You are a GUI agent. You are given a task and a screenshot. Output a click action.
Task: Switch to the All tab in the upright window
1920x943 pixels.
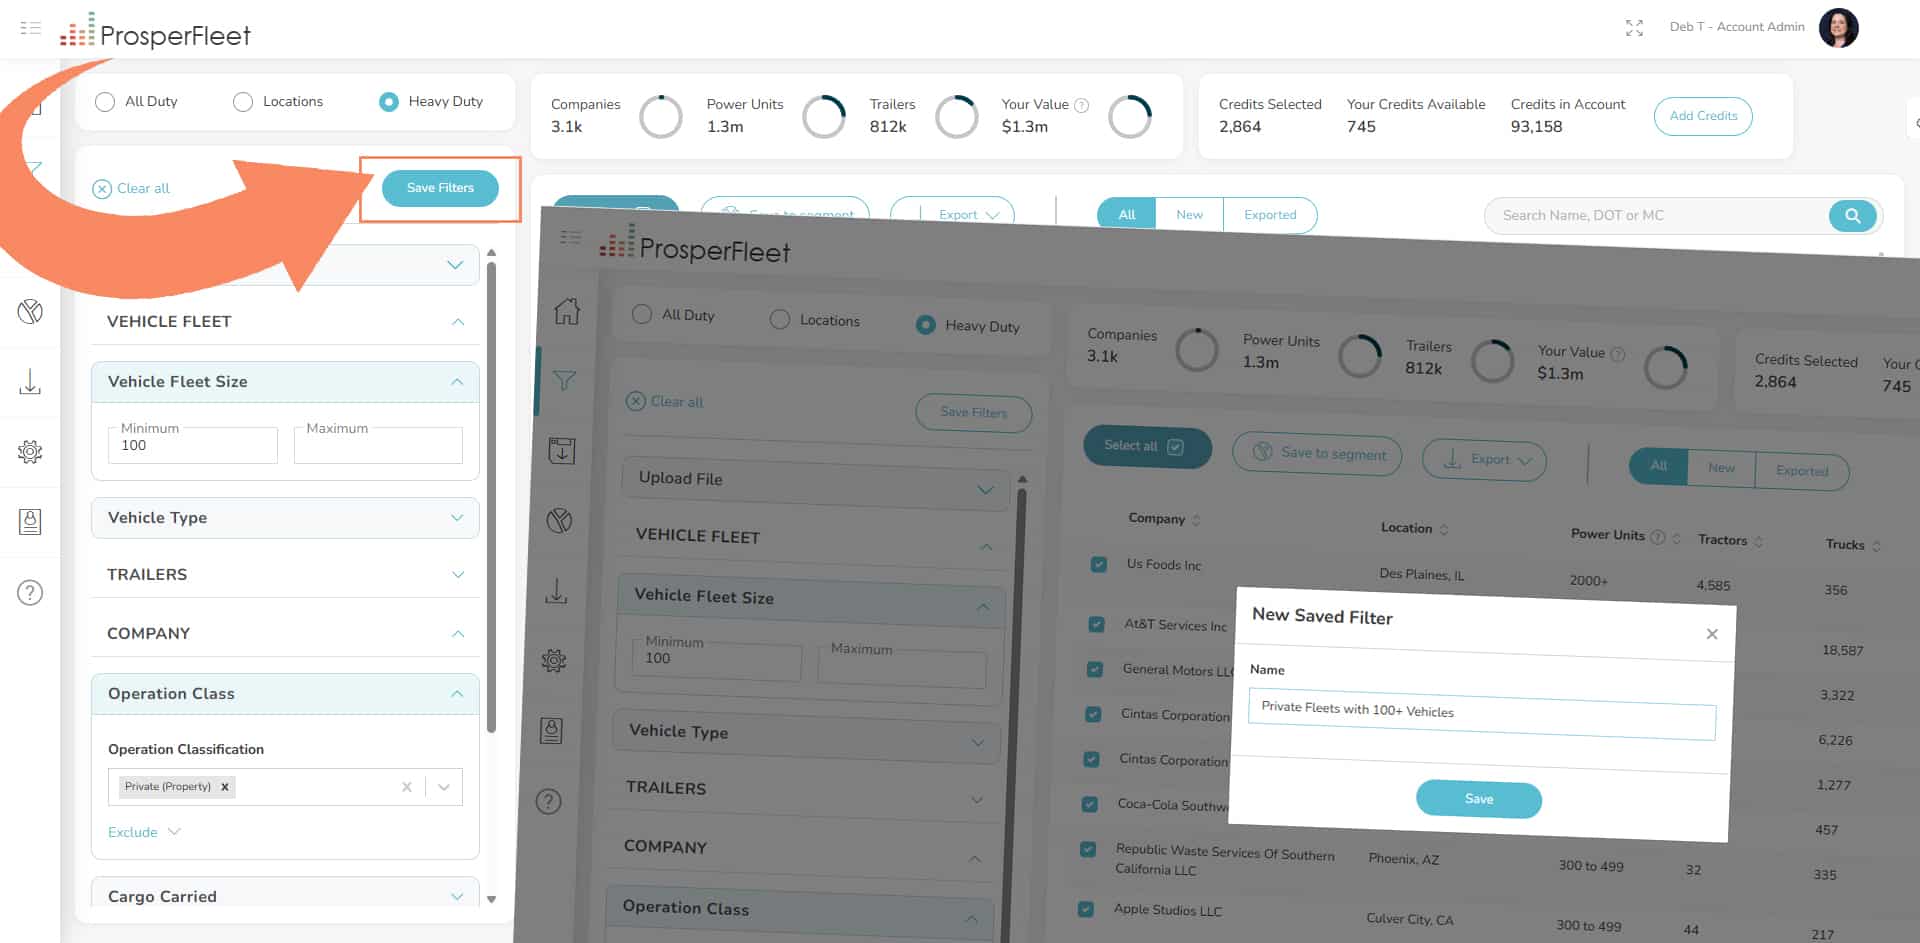click(1127, 215)
